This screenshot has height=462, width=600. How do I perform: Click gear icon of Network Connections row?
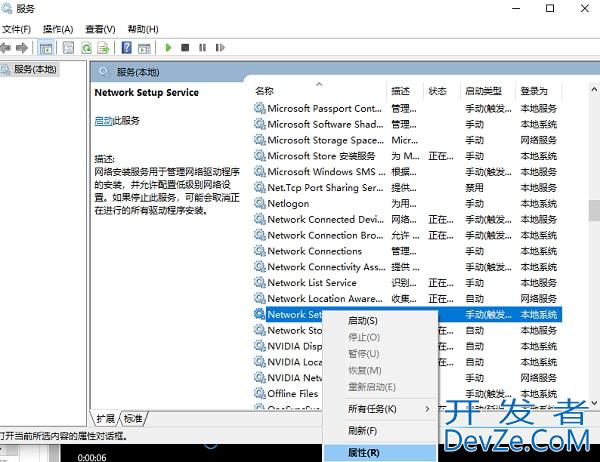260,251
